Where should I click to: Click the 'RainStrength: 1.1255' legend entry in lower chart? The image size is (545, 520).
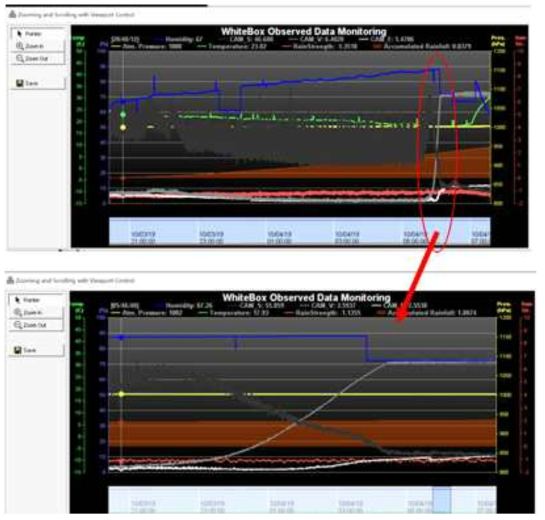[x=324, y=312]
